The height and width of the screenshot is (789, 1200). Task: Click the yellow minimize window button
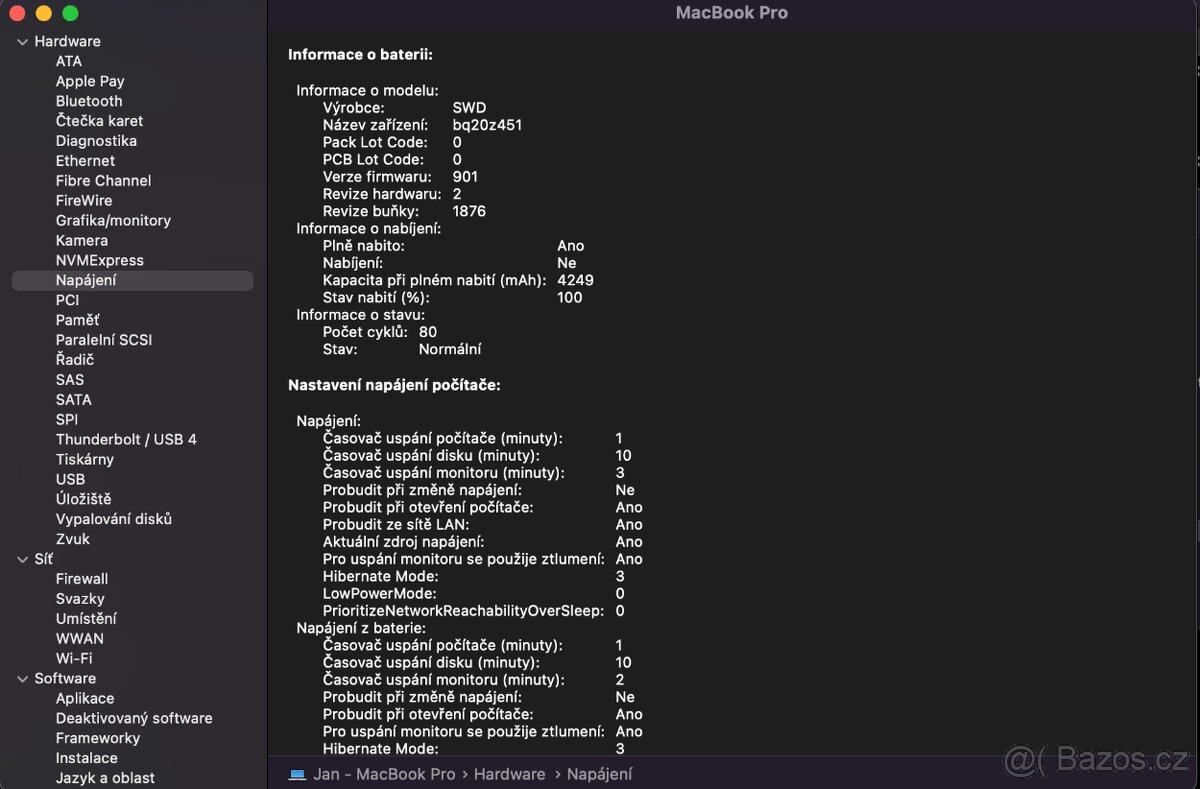(x=43, y=13)
